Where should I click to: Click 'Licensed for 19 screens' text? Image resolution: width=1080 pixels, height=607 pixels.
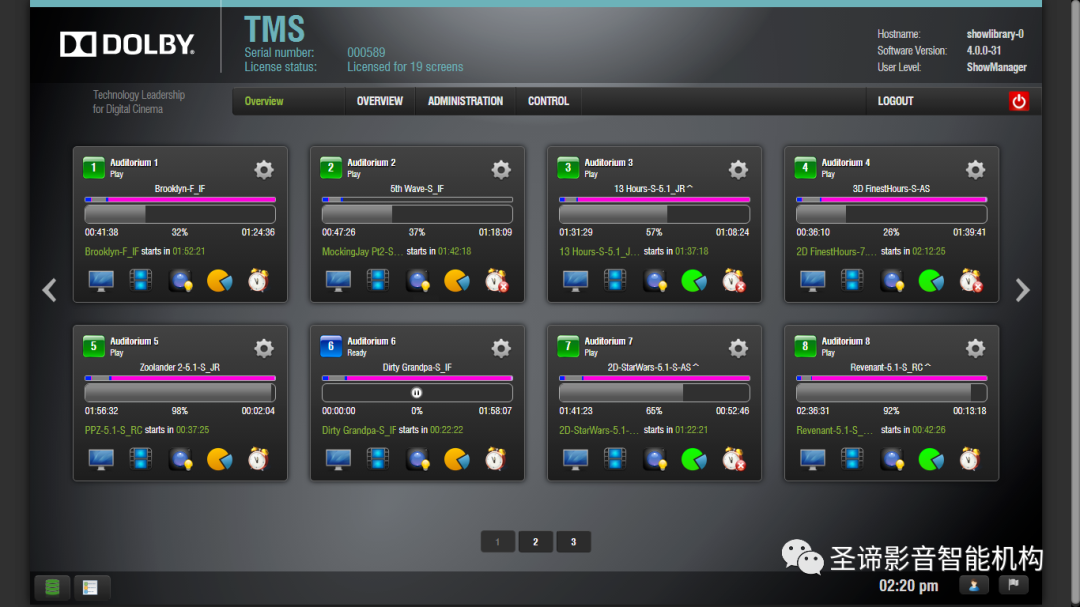click(x=405, y=67)
